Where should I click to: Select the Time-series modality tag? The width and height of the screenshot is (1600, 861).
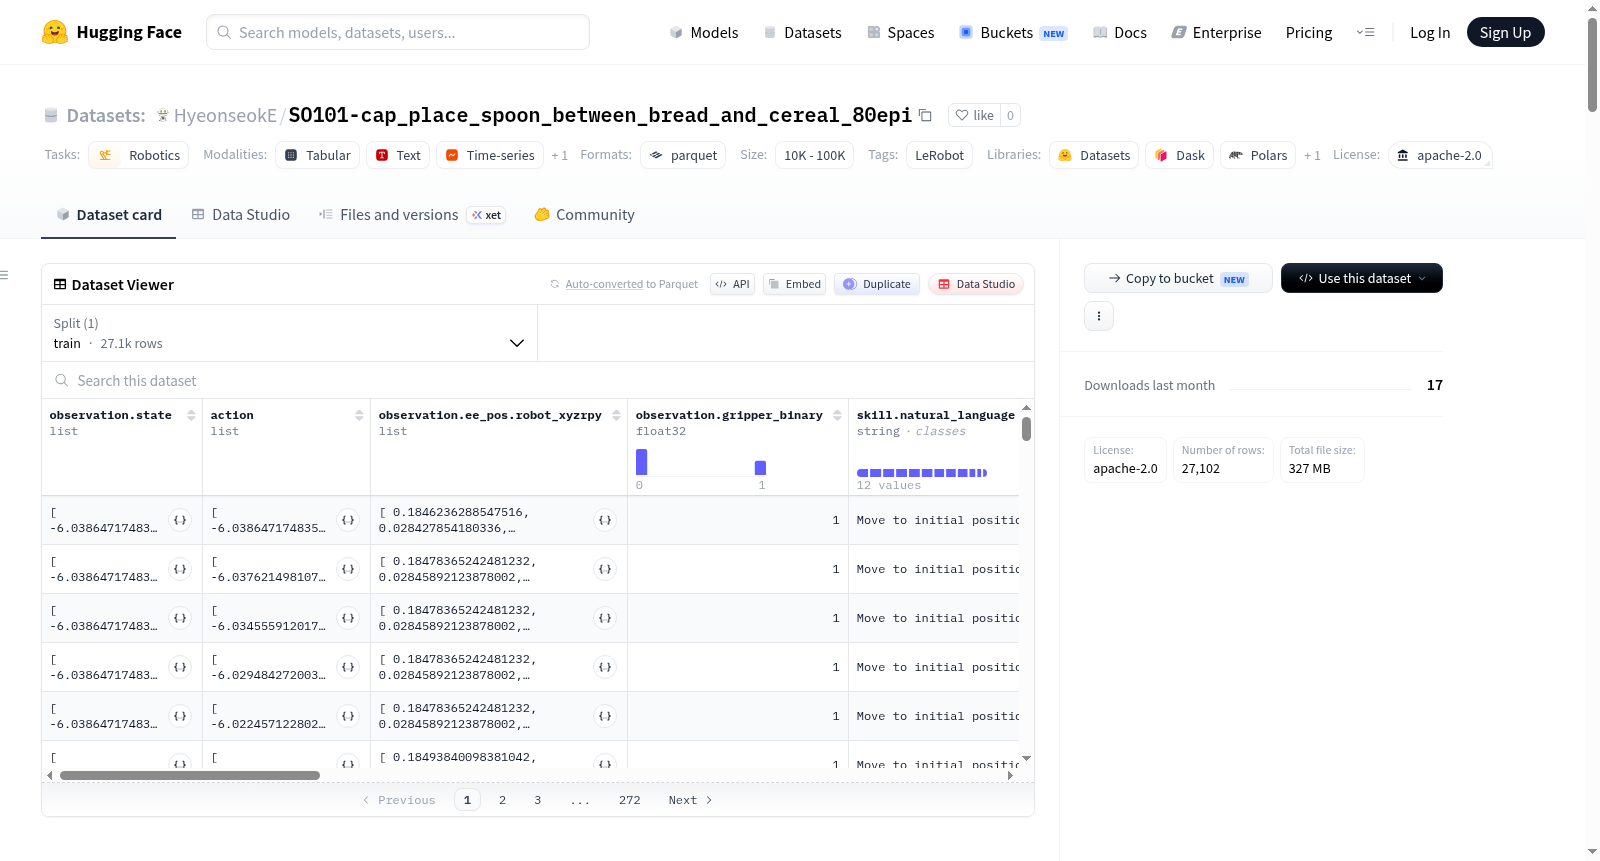490,155
